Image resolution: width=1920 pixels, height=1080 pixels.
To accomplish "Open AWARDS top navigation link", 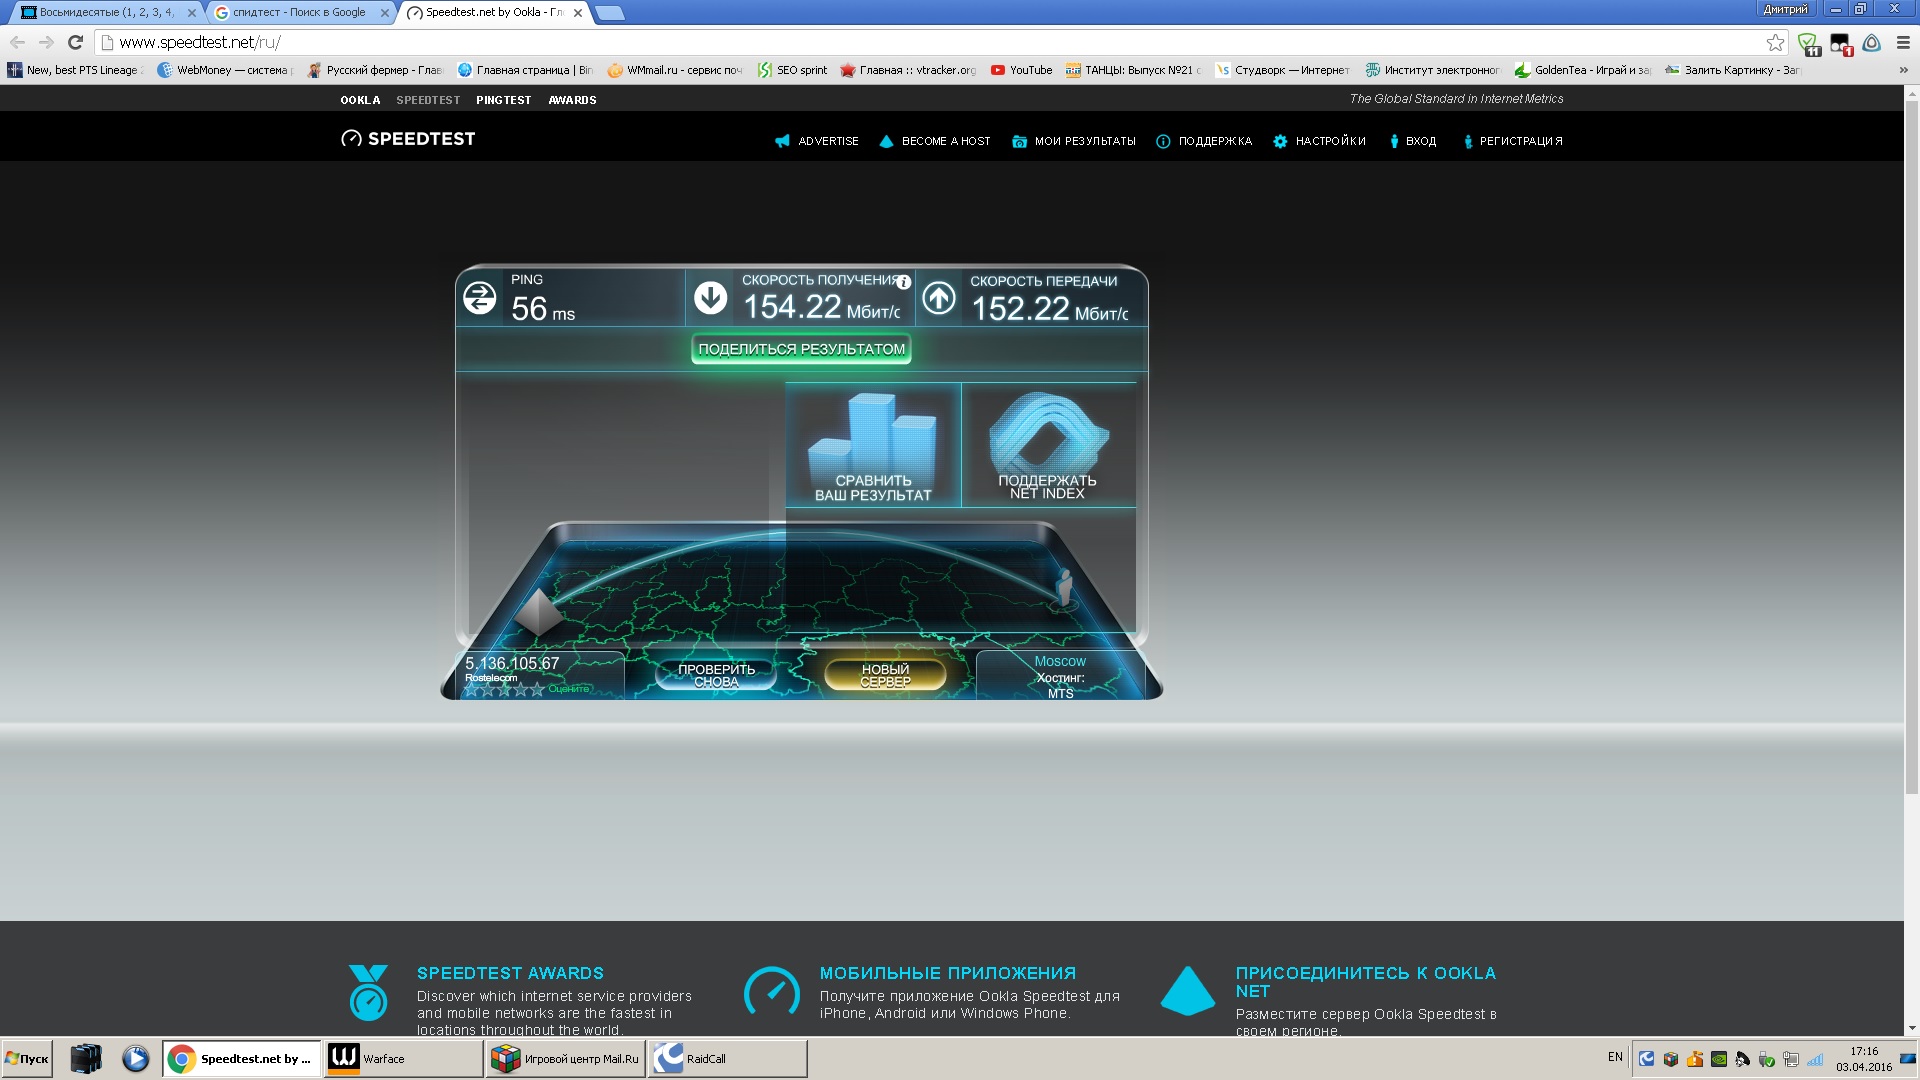I will (572, 100).
